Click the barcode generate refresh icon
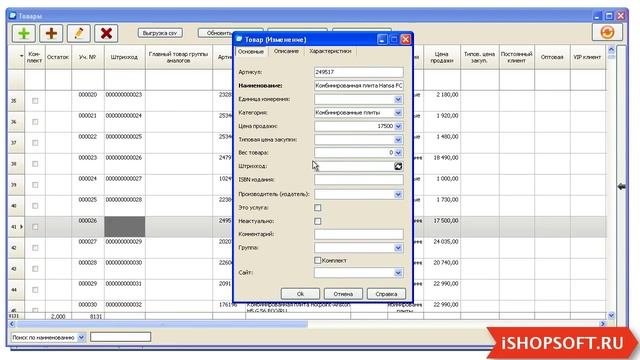The height and width of the screenshot is (360, 640). coord(398,166)
